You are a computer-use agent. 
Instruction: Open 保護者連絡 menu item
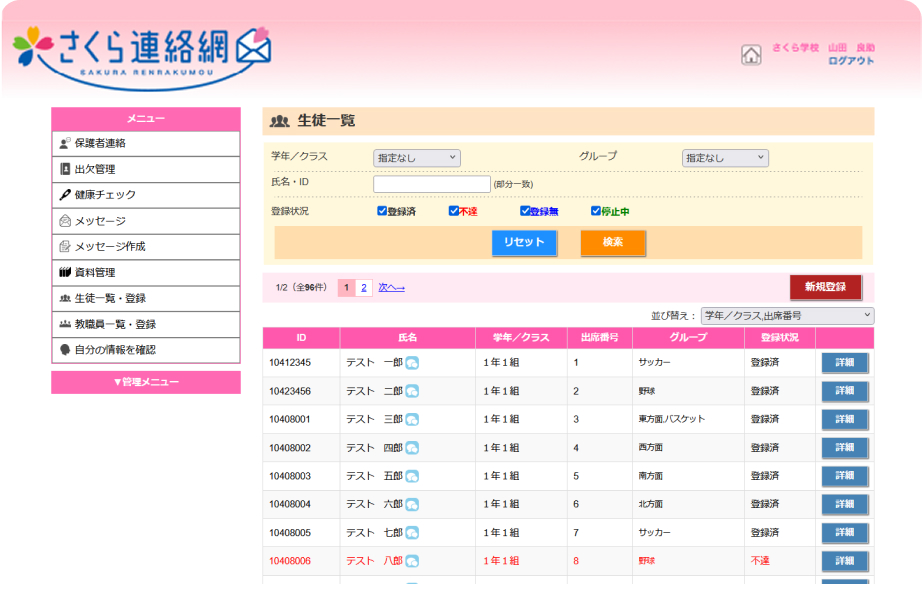[x=146, y=143]
